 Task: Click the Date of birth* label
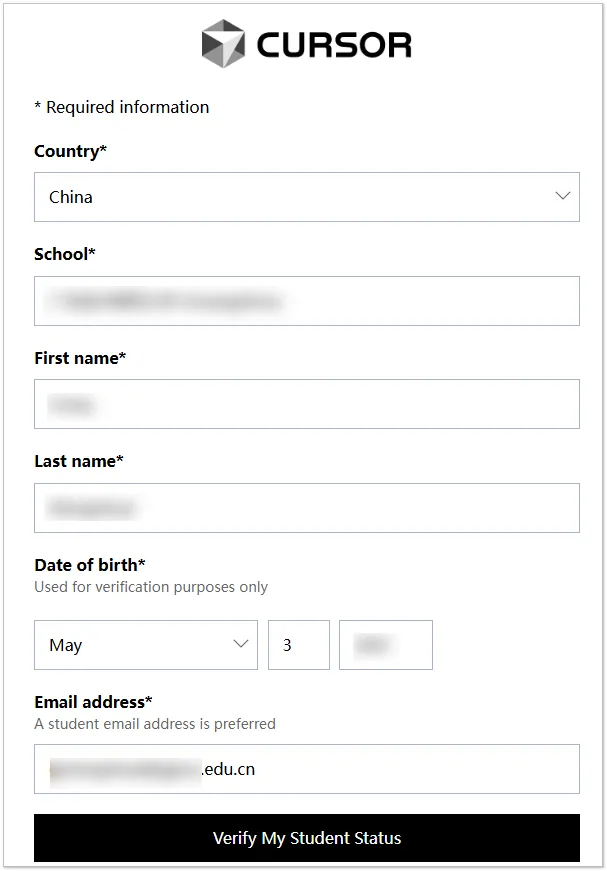point(90,565)
